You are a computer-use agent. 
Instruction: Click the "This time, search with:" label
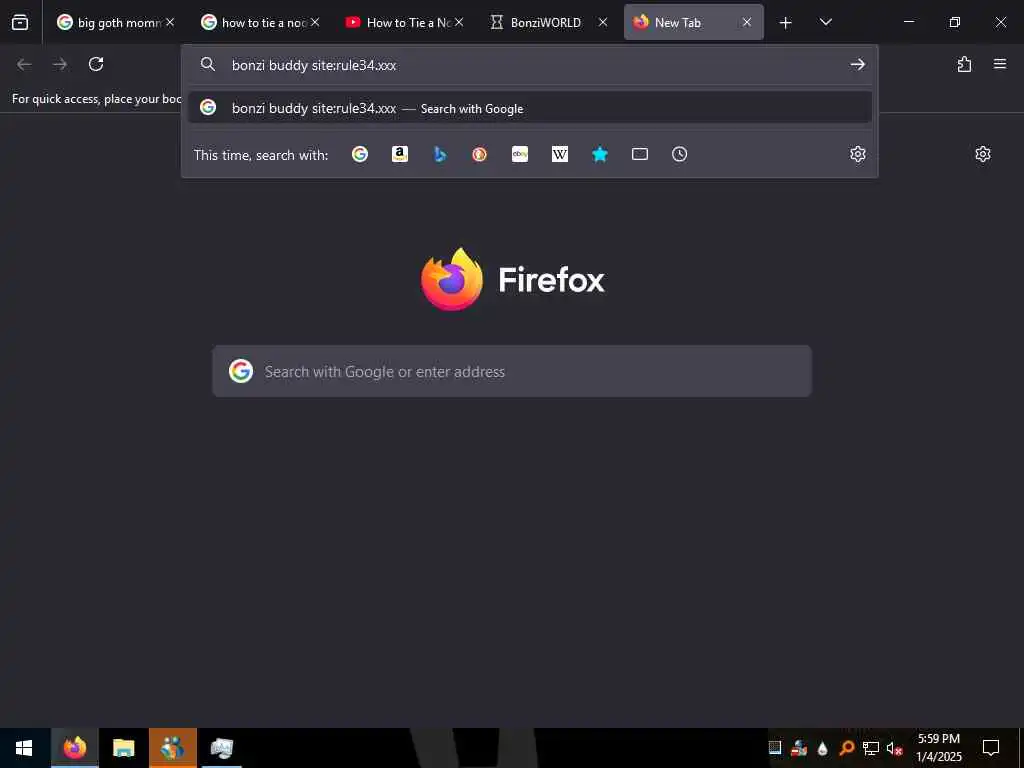click(x=261, y=155)
